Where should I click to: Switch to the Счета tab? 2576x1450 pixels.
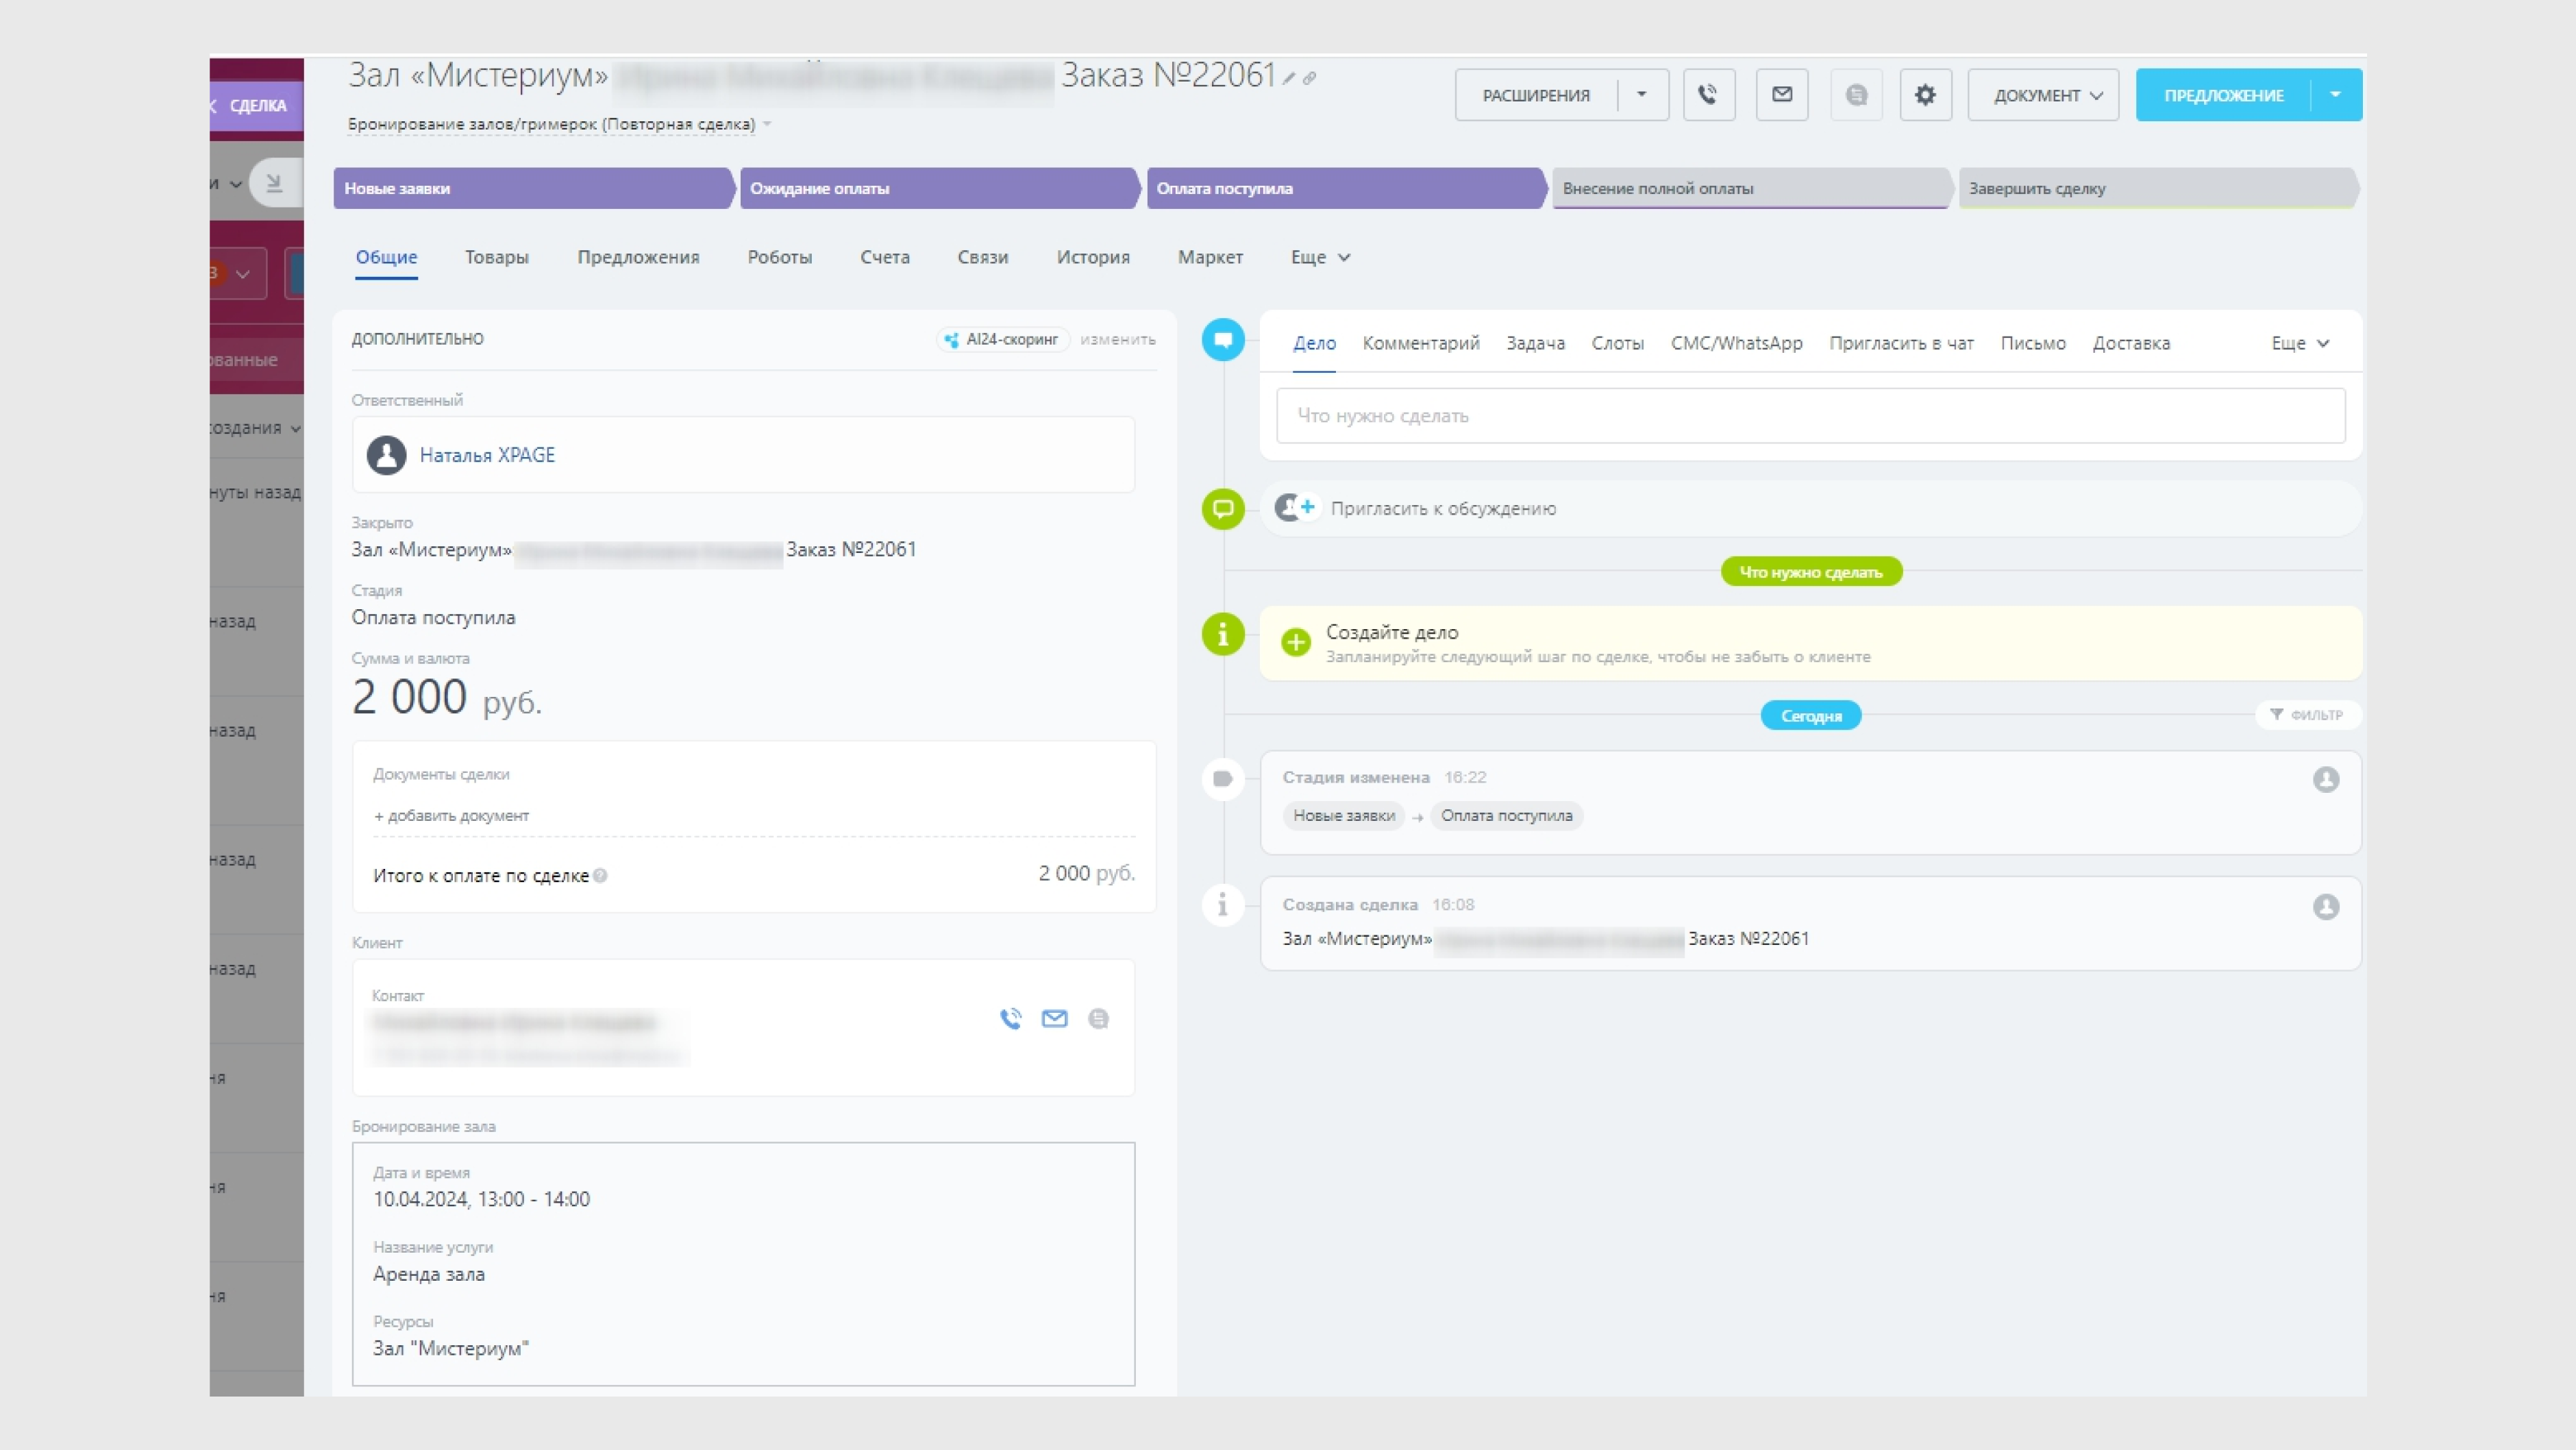885,258
